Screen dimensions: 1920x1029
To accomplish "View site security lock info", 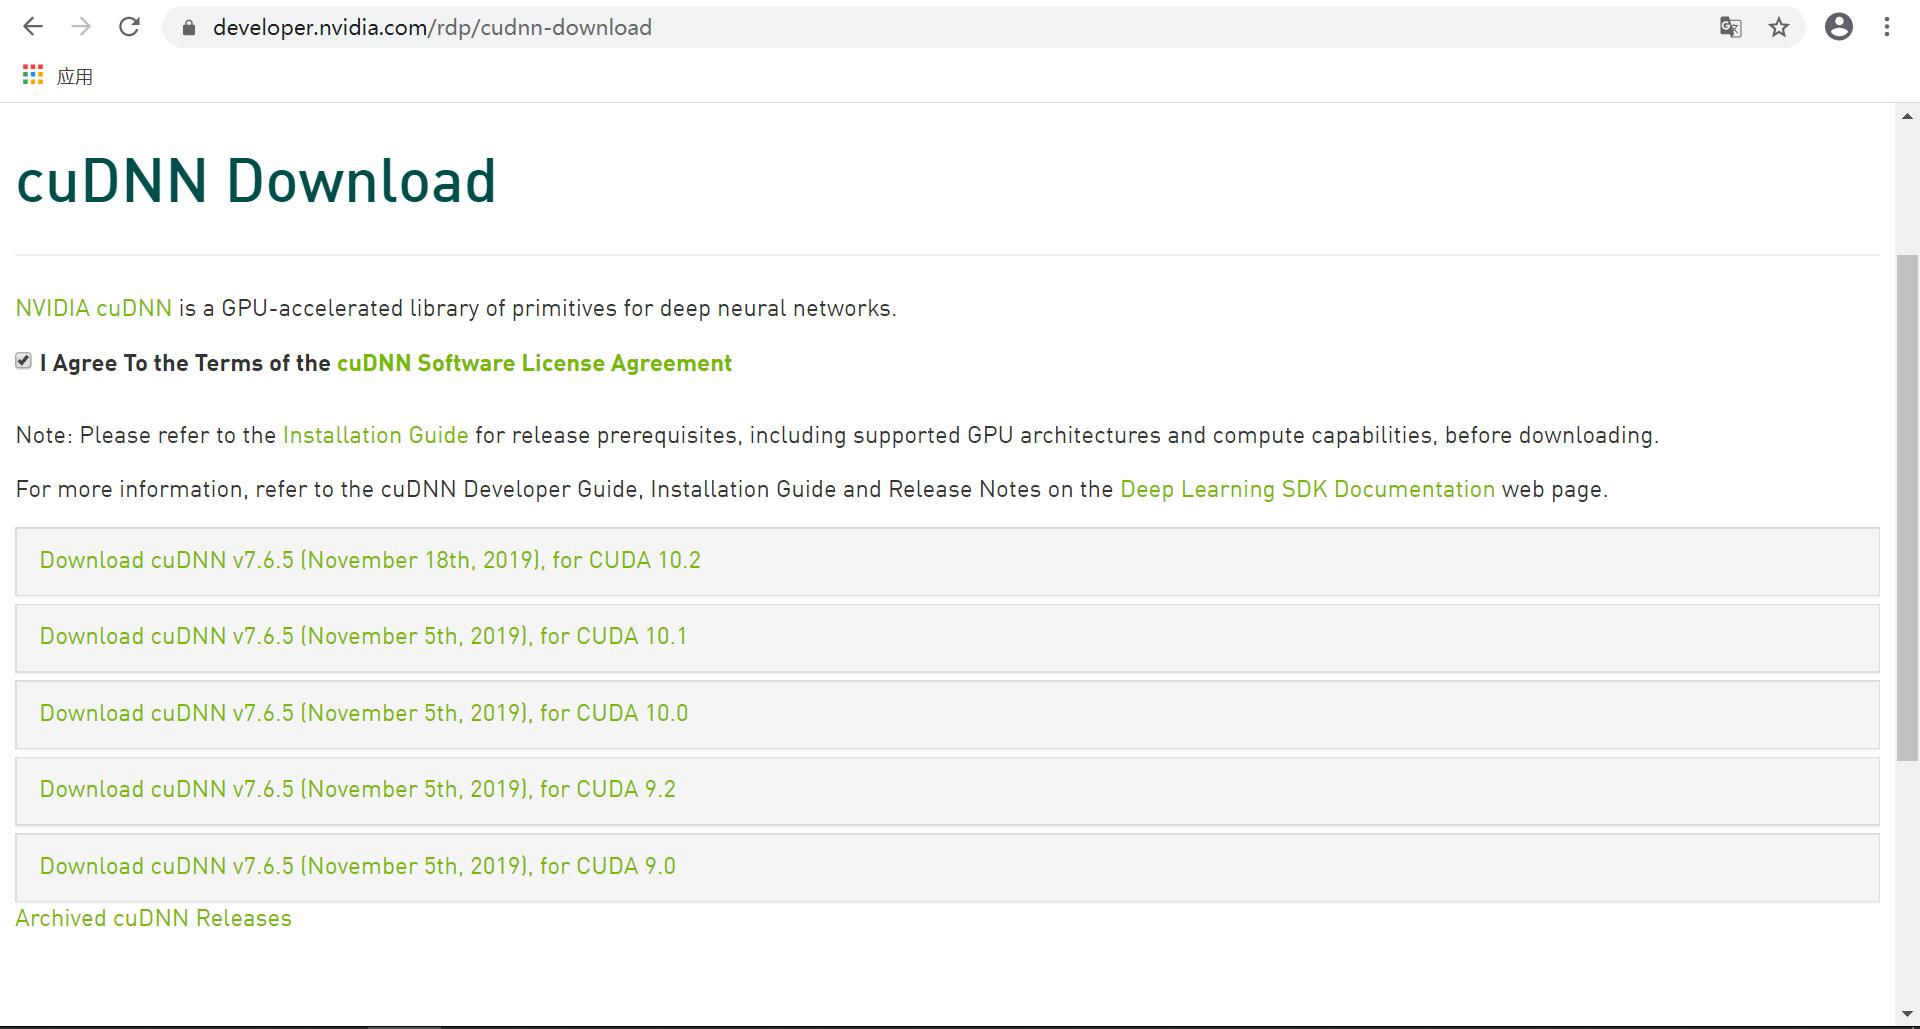I will (x=189, y=28).
